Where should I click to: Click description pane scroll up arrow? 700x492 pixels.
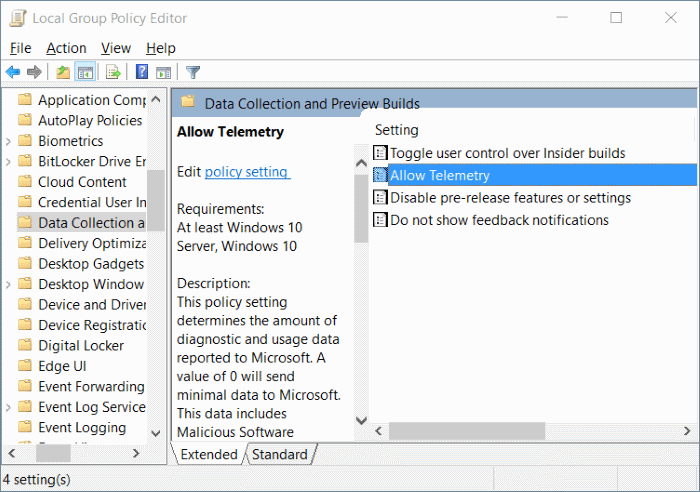click(361, 163)
